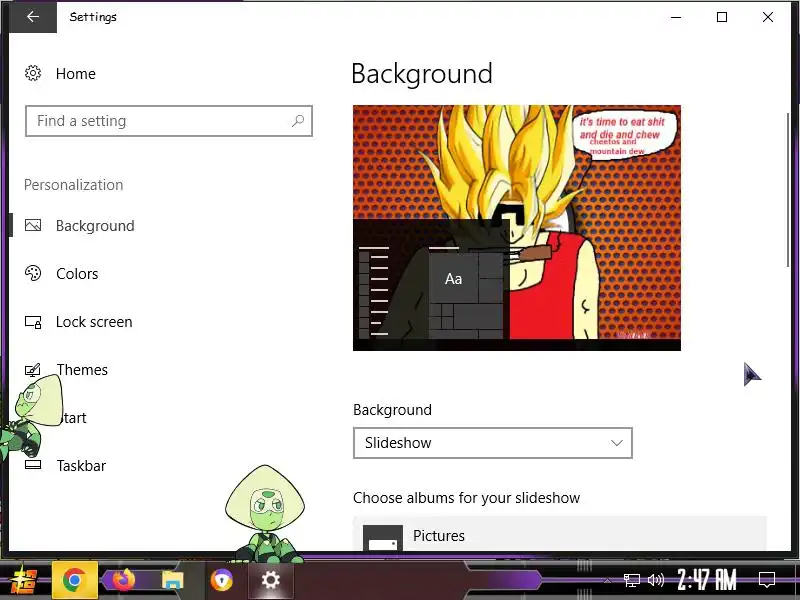Screen dimensions: 800x600
Task: Select the Lock screen icon
Action: pyautogui.click(x=33, y=322)
